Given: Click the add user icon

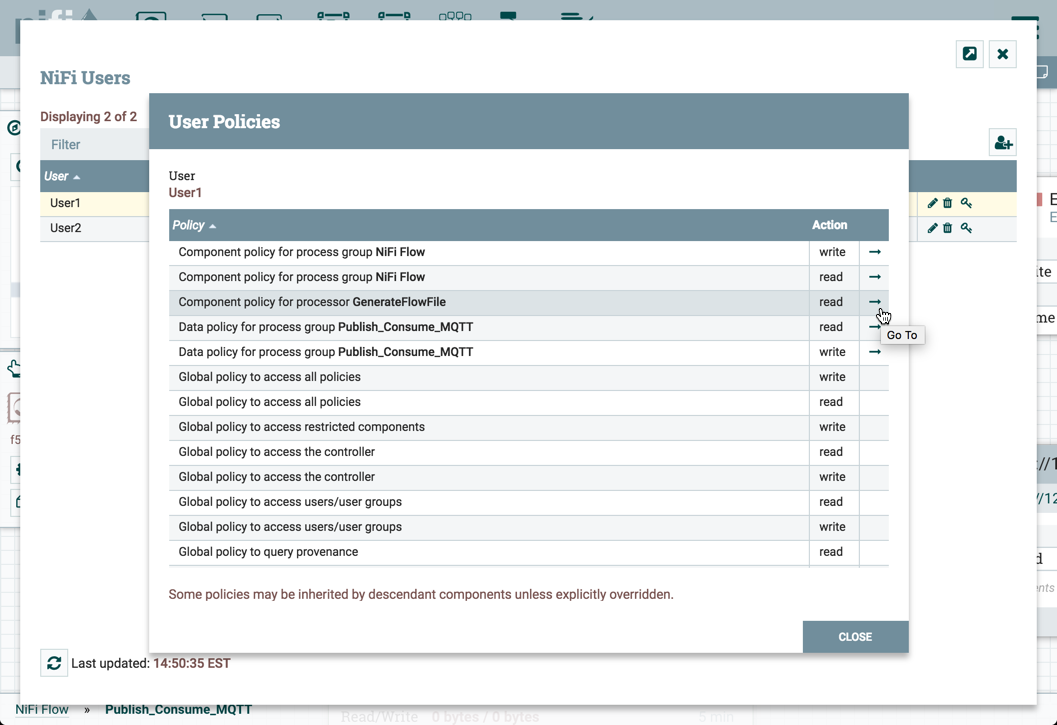Looking at the screenshot, I should 1002,142.
